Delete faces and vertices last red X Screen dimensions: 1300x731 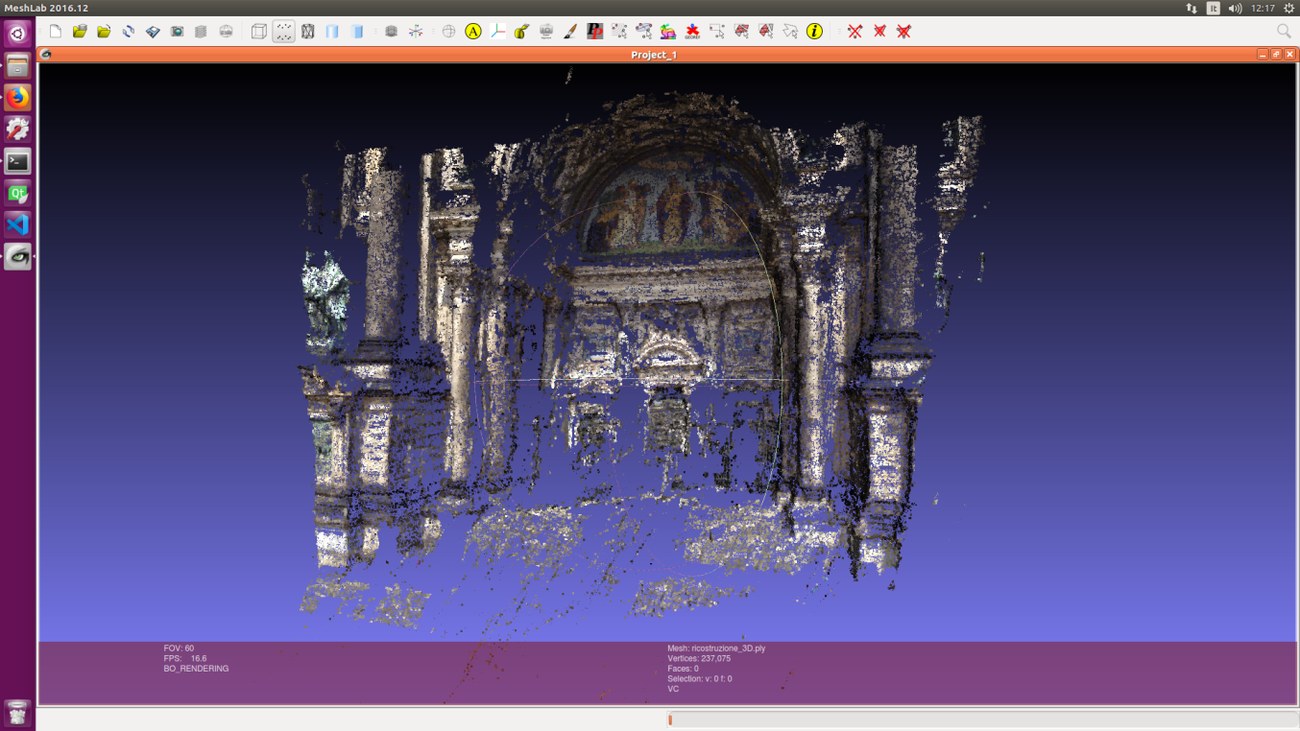[x=904, y=31]
